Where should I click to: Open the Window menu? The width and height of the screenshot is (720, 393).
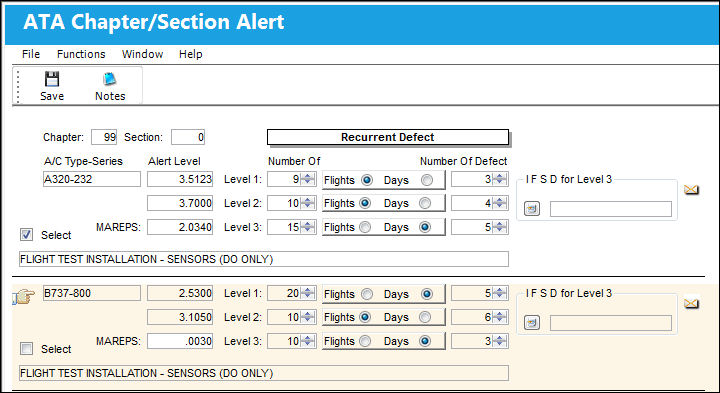(x=142, y=54)
